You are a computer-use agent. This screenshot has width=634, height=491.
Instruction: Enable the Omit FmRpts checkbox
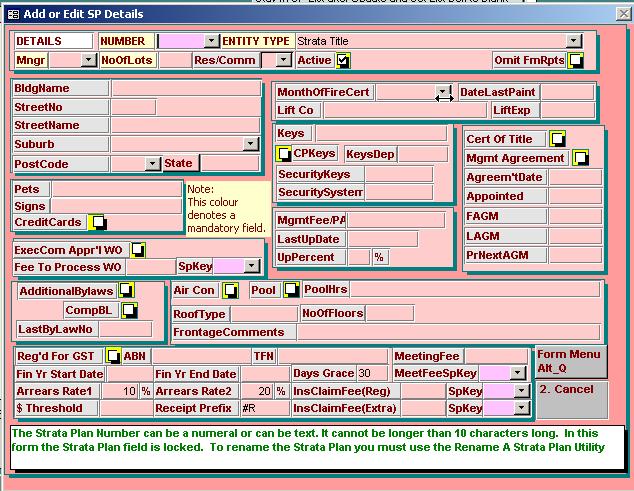tap(576, 61)
